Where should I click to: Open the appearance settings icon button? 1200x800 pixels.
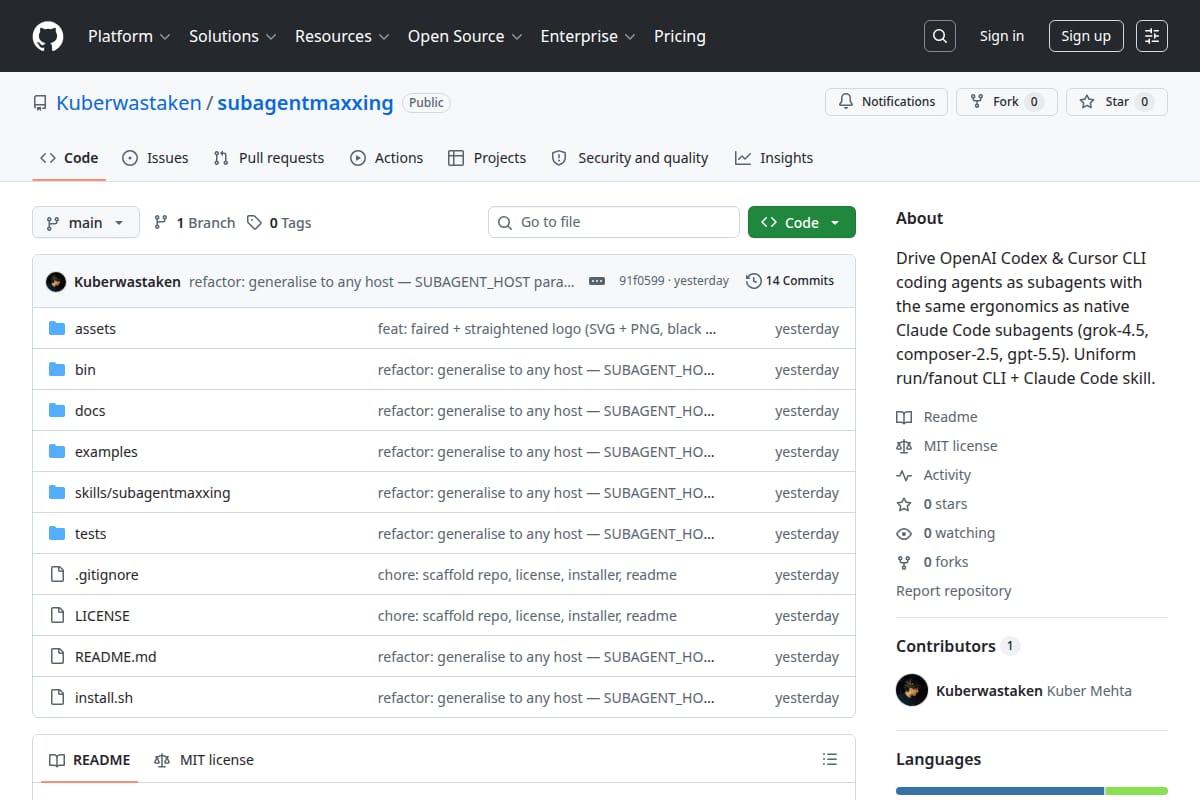[x=1152, y=36]
